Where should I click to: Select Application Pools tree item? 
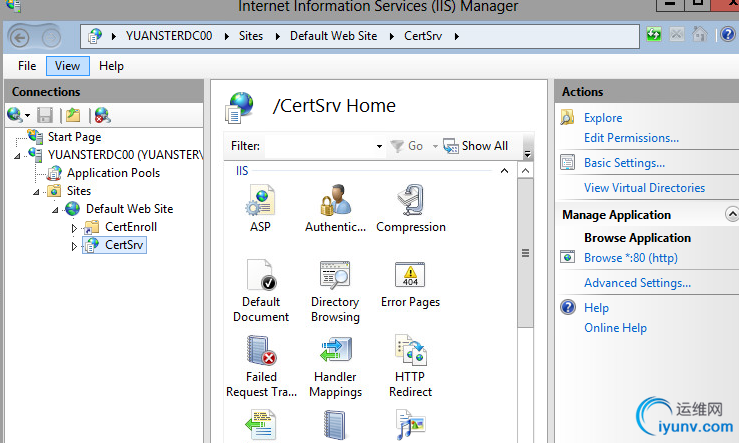click(x=113, y=173)
